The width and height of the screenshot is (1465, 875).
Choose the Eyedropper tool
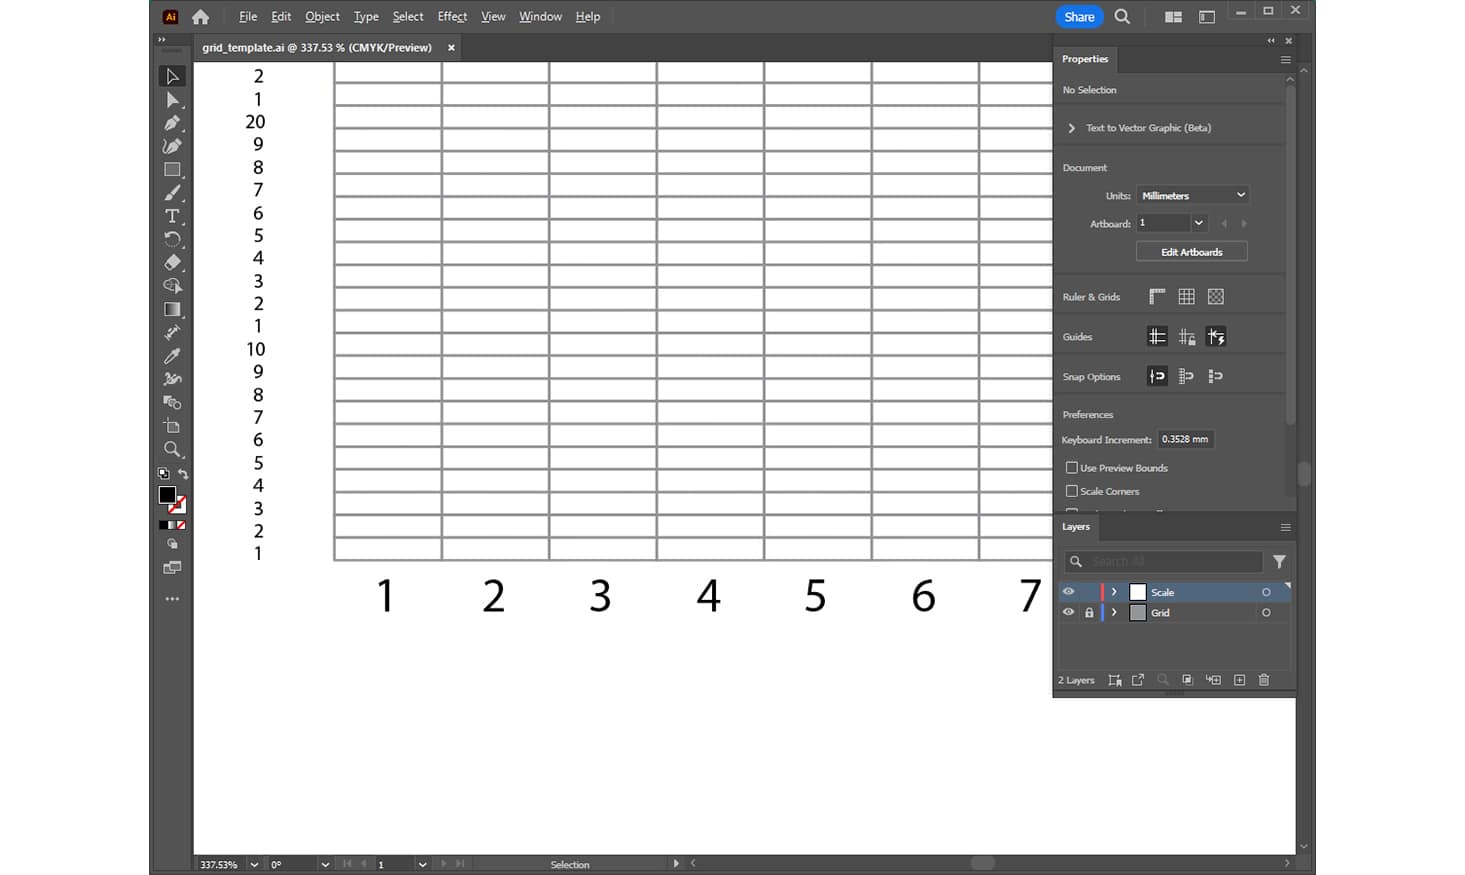[x=172, y=356]
